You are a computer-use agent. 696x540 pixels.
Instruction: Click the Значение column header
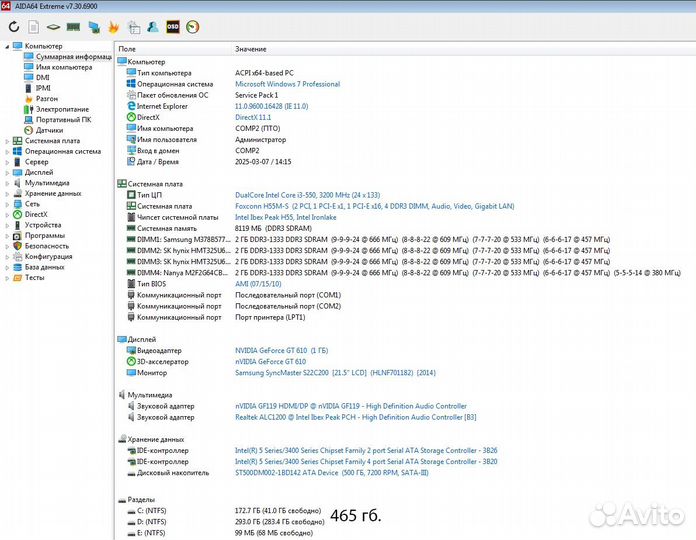251,49
